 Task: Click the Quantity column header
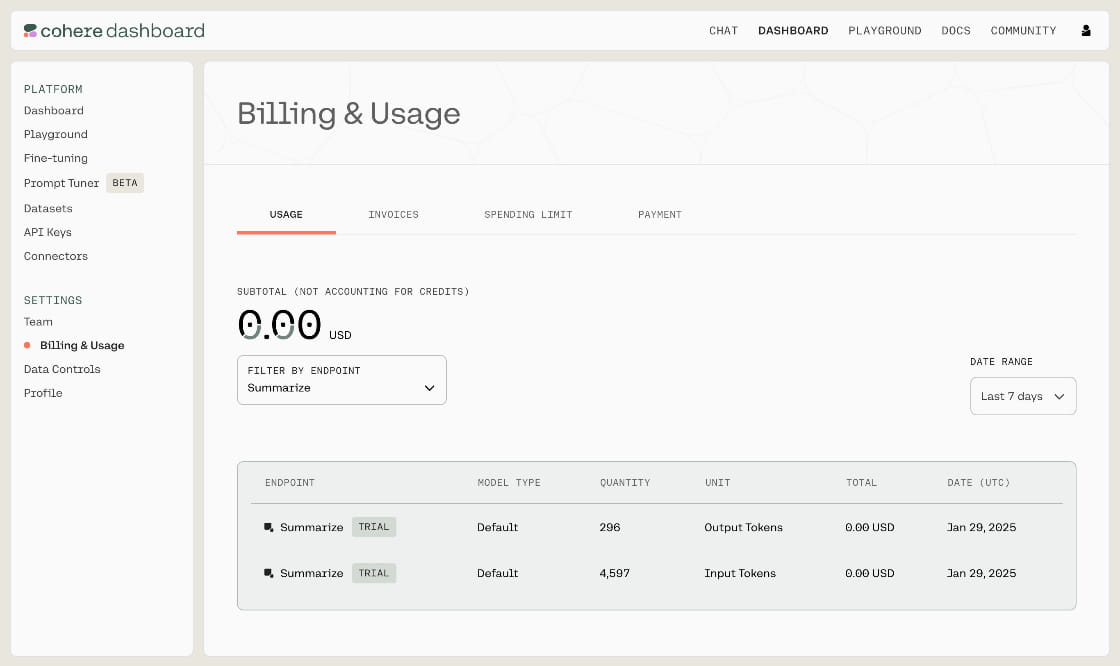tap(625, 482)
